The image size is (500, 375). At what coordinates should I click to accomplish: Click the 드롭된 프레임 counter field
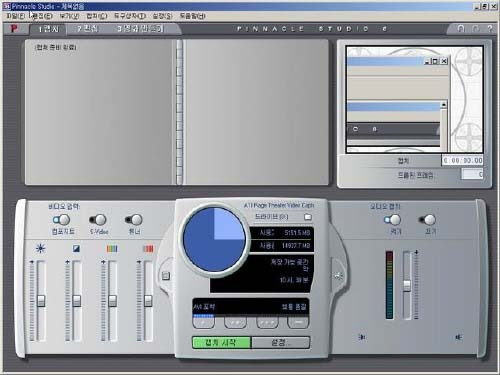[x=472, y=174]
